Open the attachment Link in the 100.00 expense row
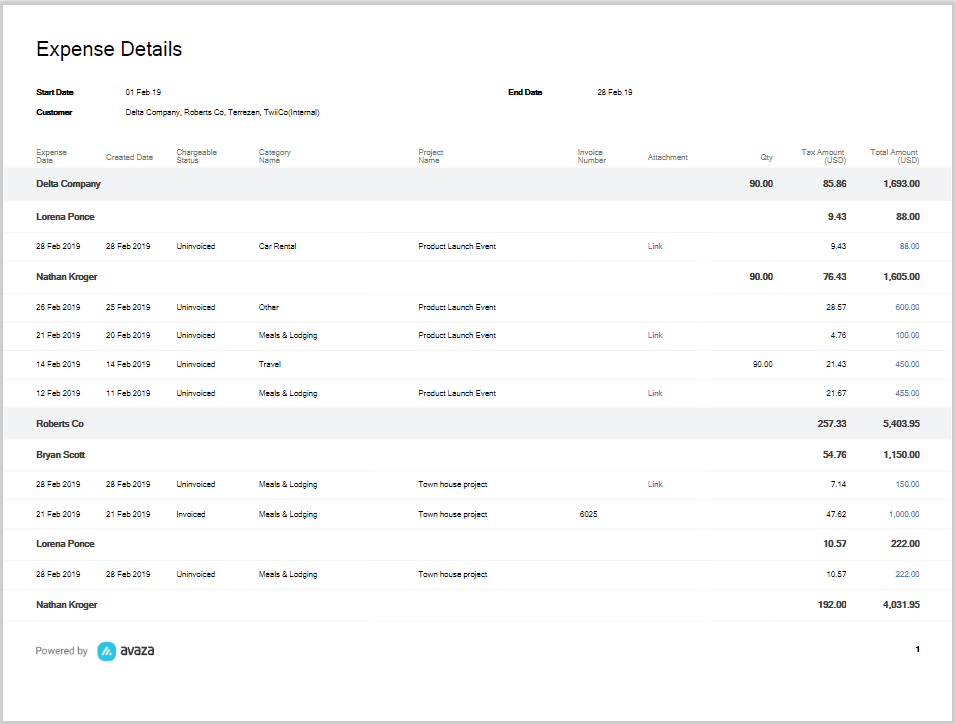 tap(655, 335)
